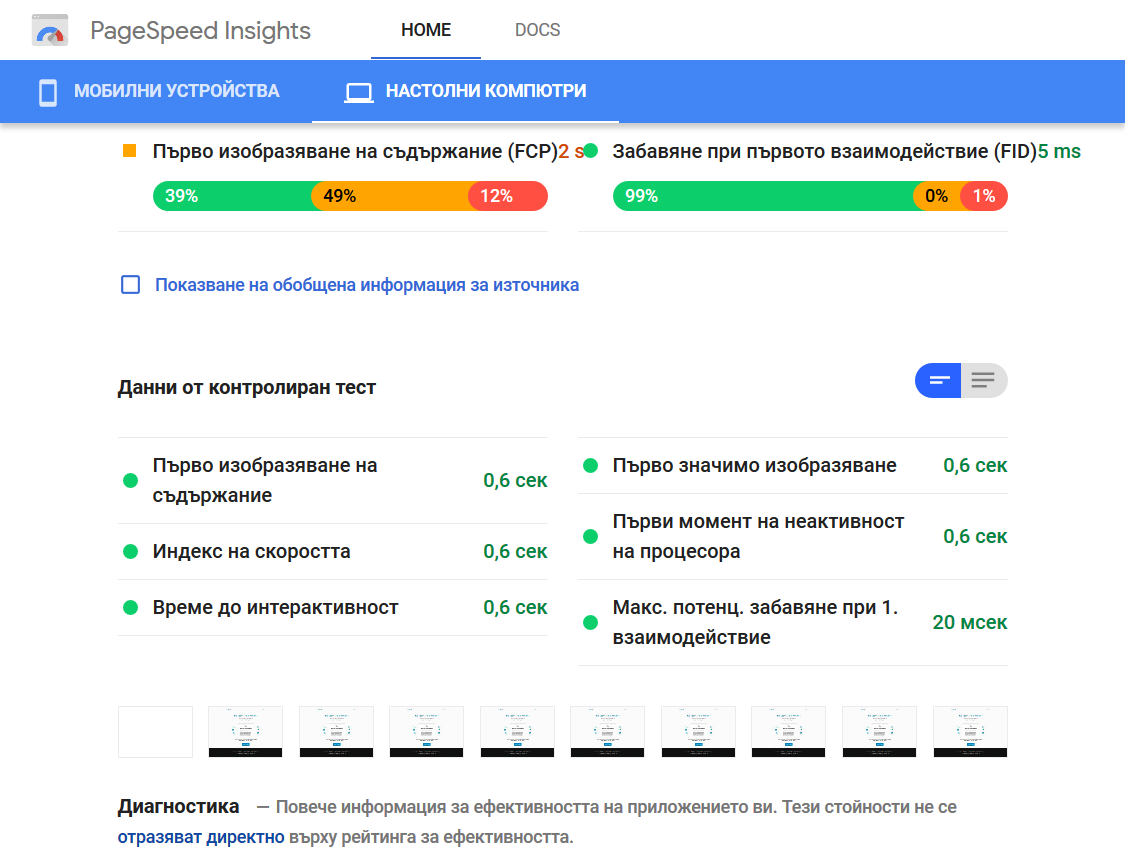This screenshot has height=860, width=1125.
Task: Click the 0,6 сек value for Индекс на скоростта
Action: click(x=515, y=552)
